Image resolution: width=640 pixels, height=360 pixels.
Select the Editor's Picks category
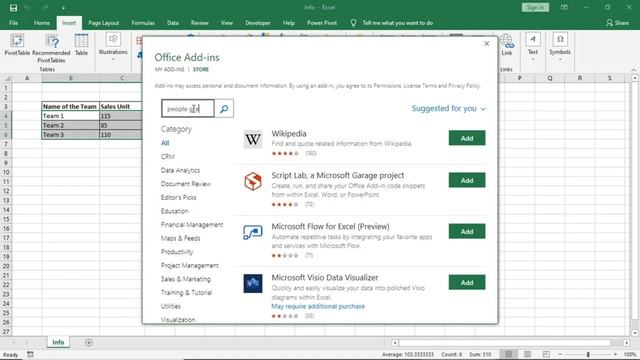click(178, 197)
